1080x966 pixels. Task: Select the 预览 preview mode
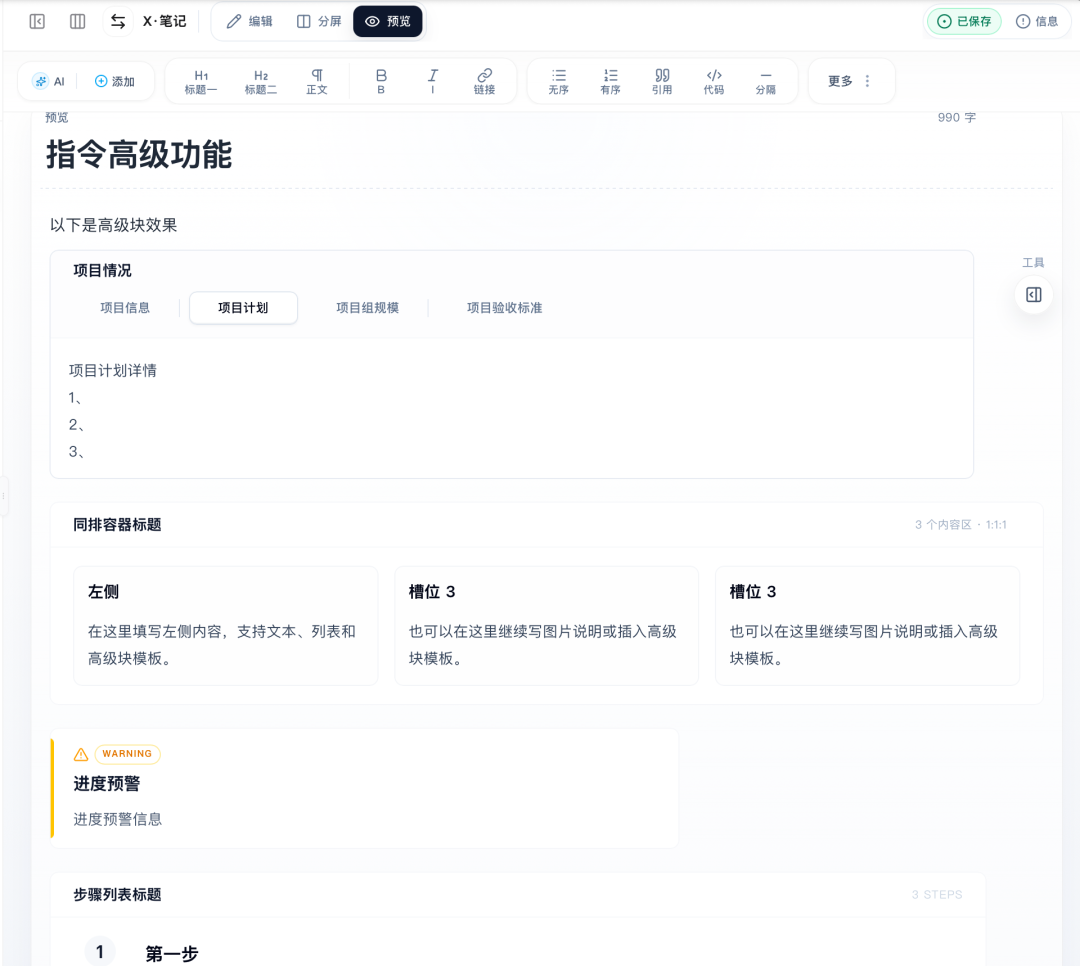point(388,21)
